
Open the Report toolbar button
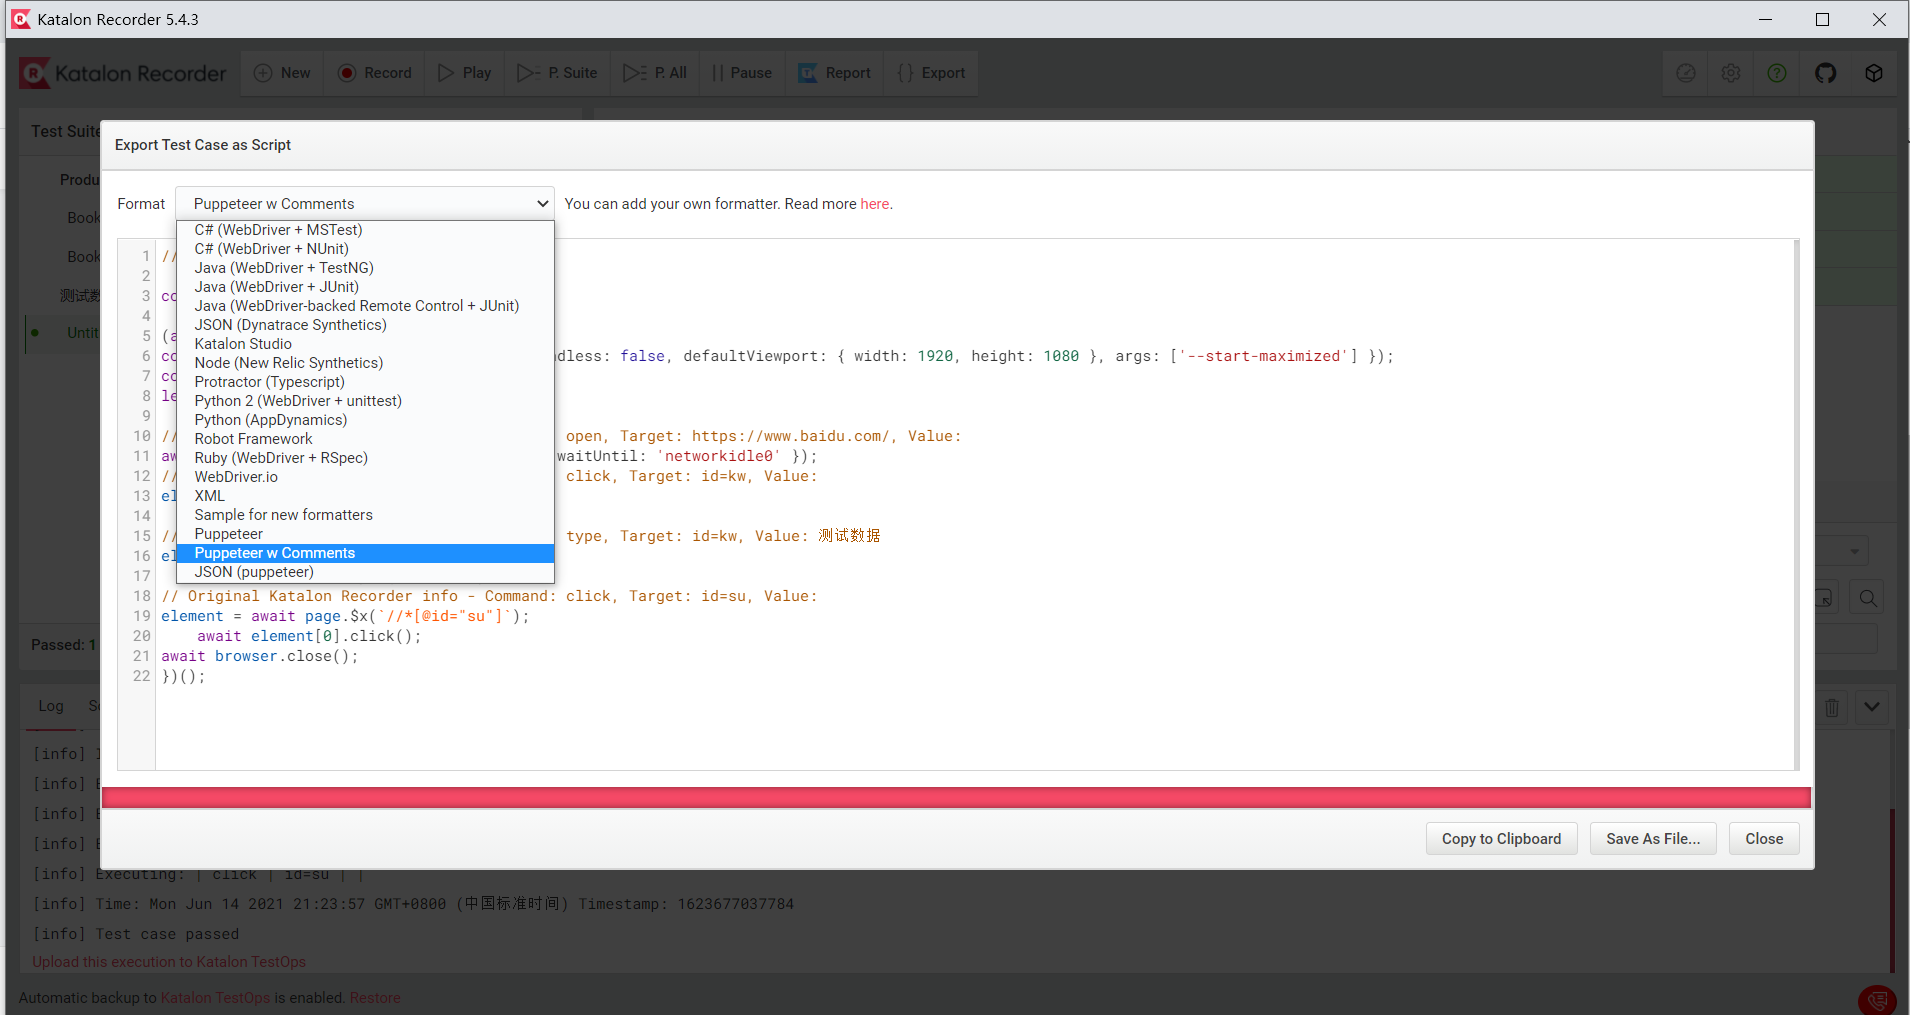835,73
